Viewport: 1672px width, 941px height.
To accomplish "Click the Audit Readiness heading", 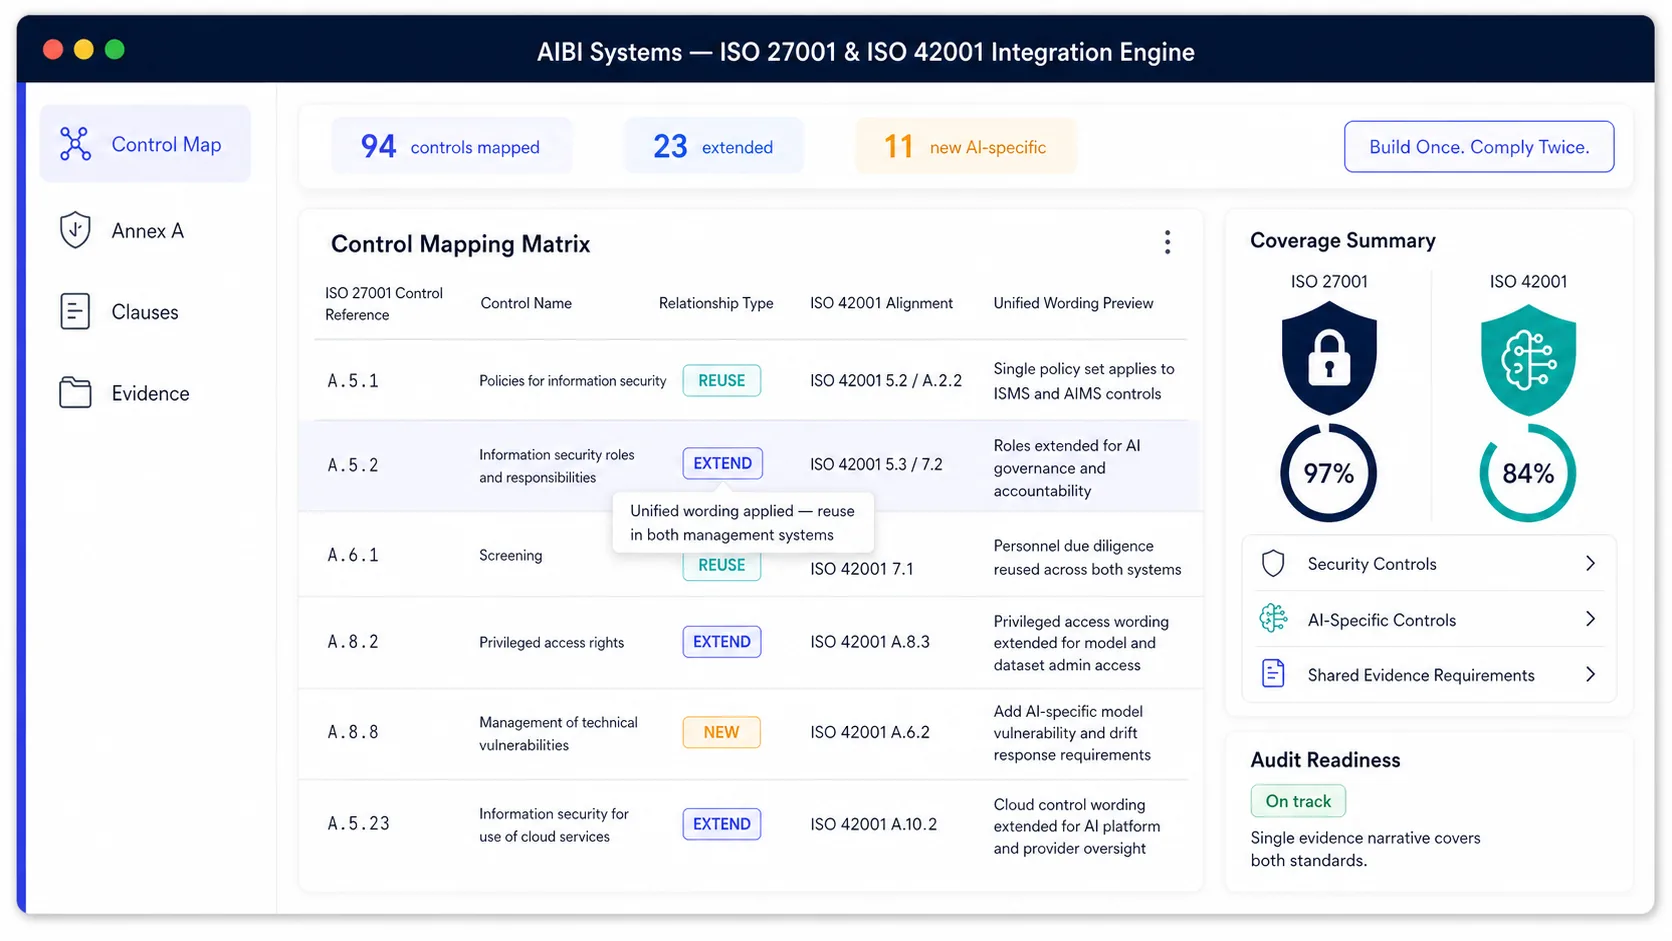I will click(x=1325, y=760).
